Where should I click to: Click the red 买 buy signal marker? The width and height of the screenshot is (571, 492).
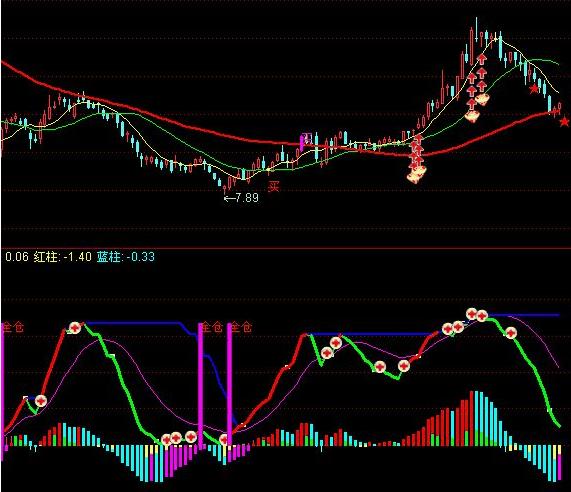click(273, 187)
